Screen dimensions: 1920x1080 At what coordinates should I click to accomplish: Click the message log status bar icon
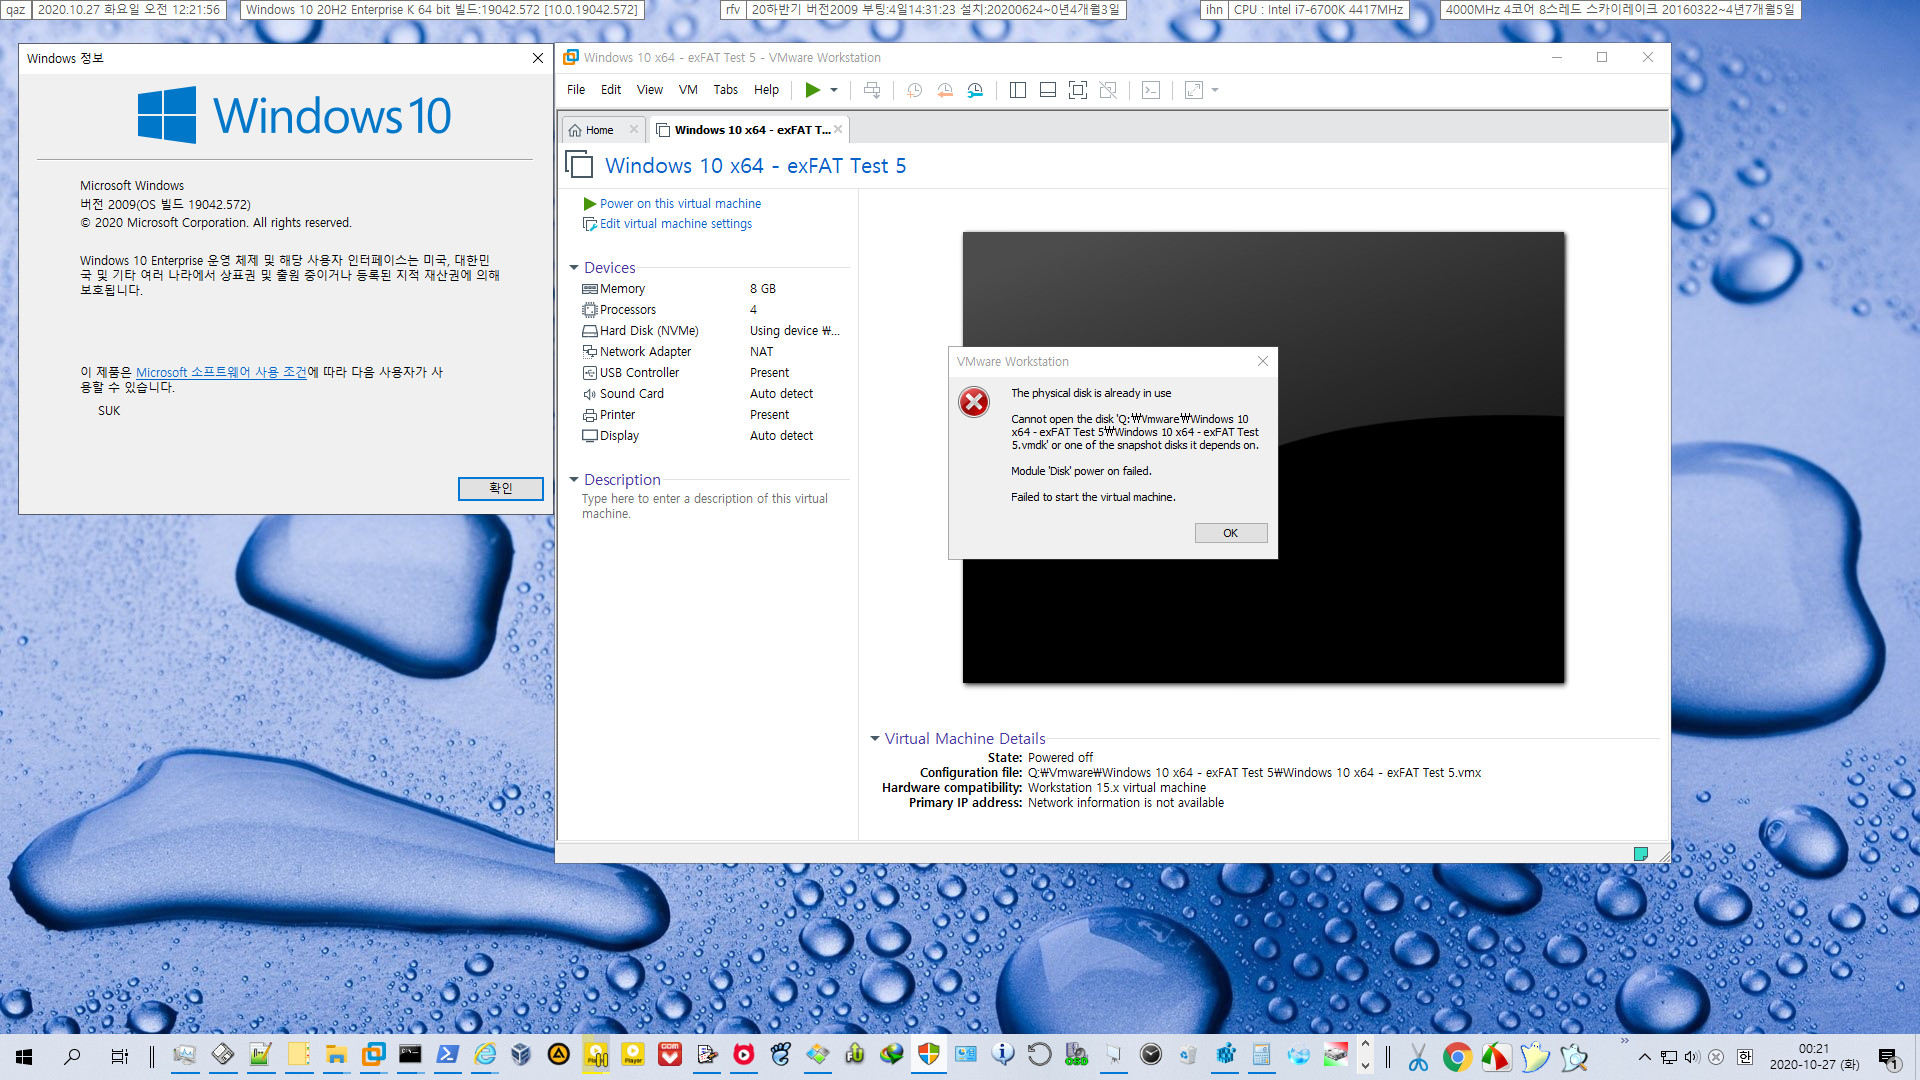point(1641,853)
